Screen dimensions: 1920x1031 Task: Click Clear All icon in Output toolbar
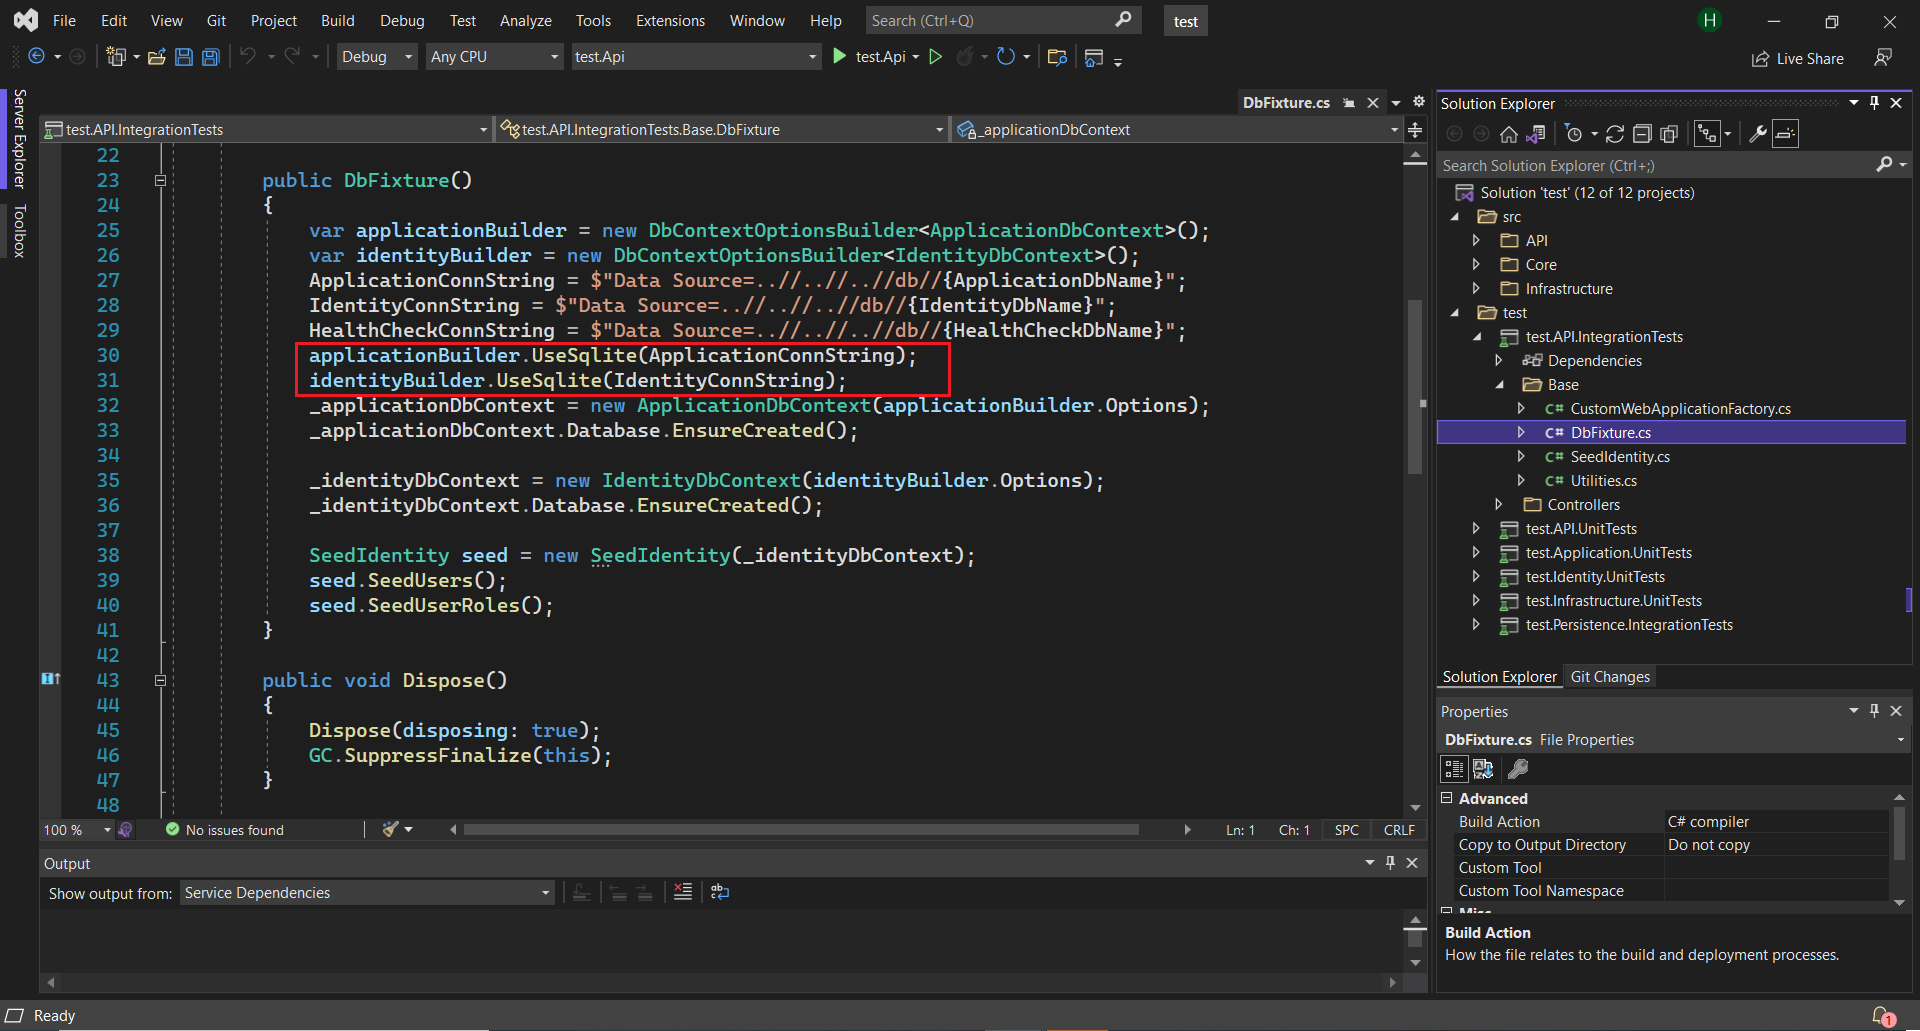(x=683, y=892)
